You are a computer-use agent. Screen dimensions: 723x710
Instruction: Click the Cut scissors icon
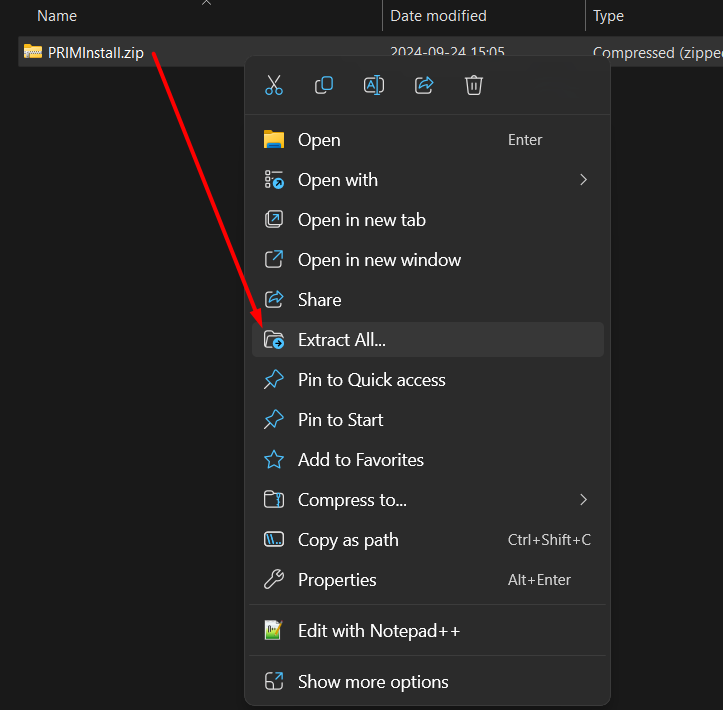pos(274,86)
